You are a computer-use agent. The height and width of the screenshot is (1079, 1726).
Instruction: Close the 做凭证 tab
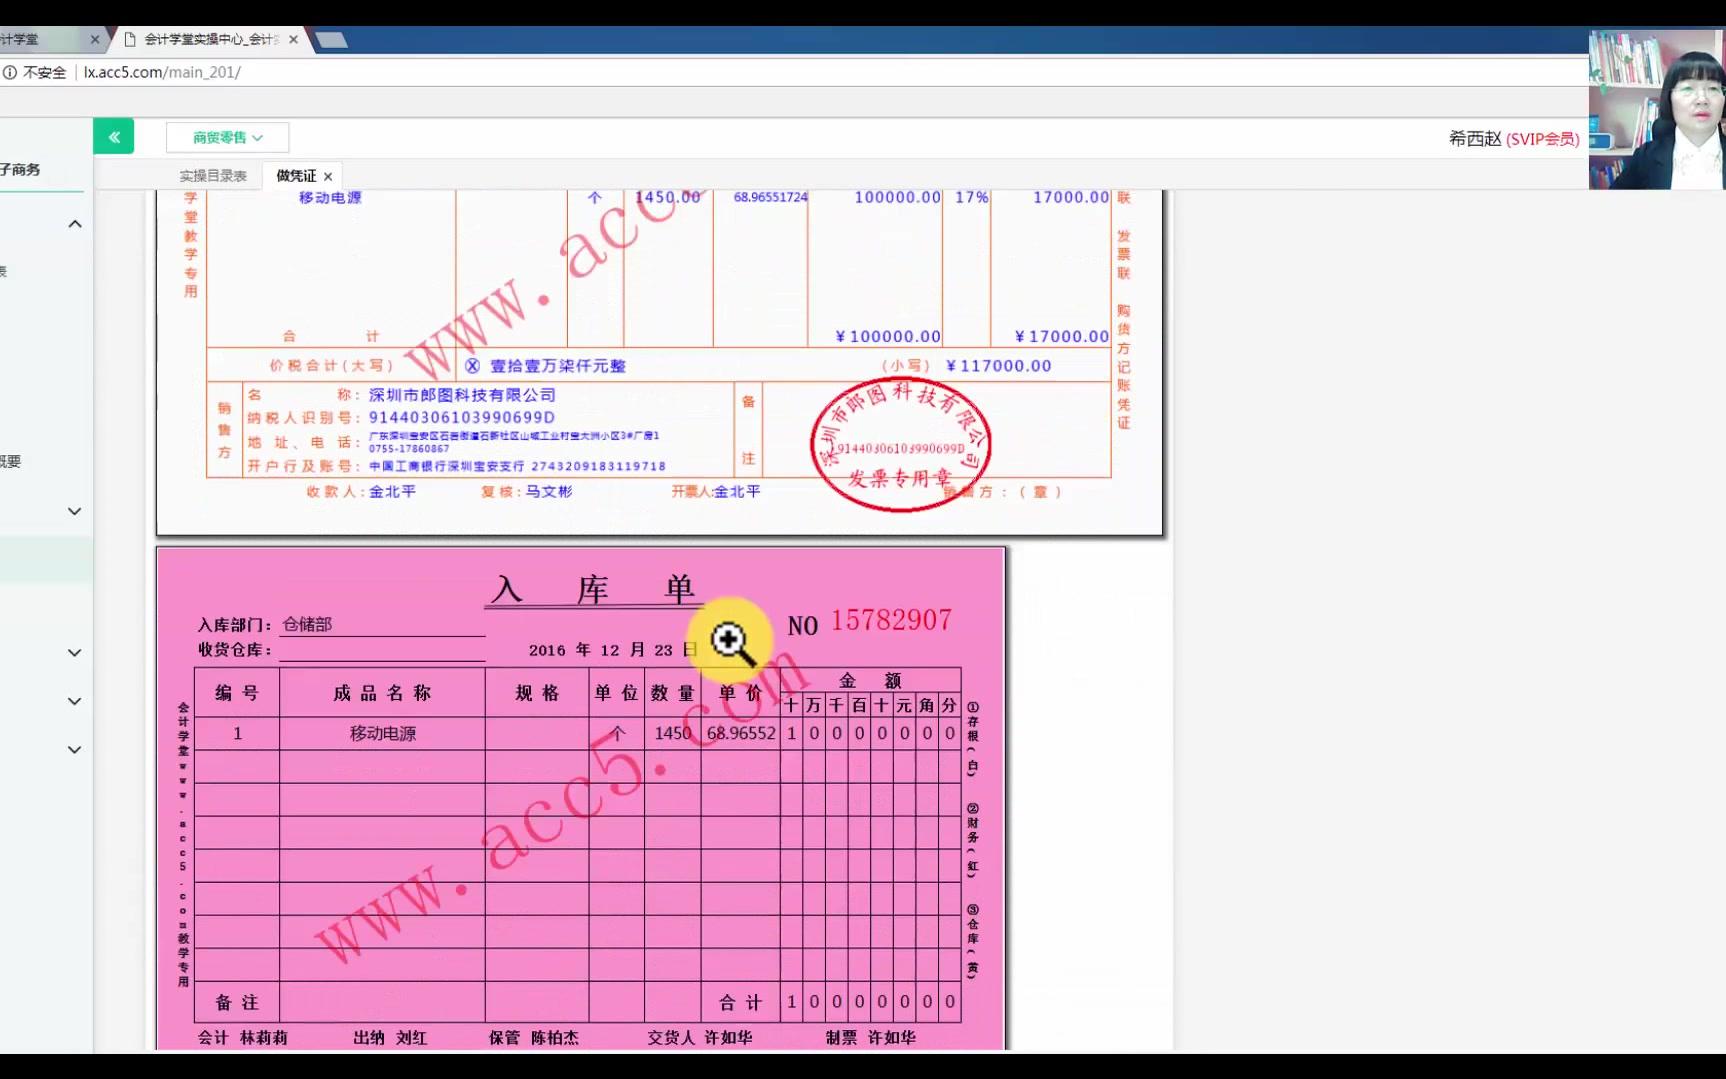328,177
